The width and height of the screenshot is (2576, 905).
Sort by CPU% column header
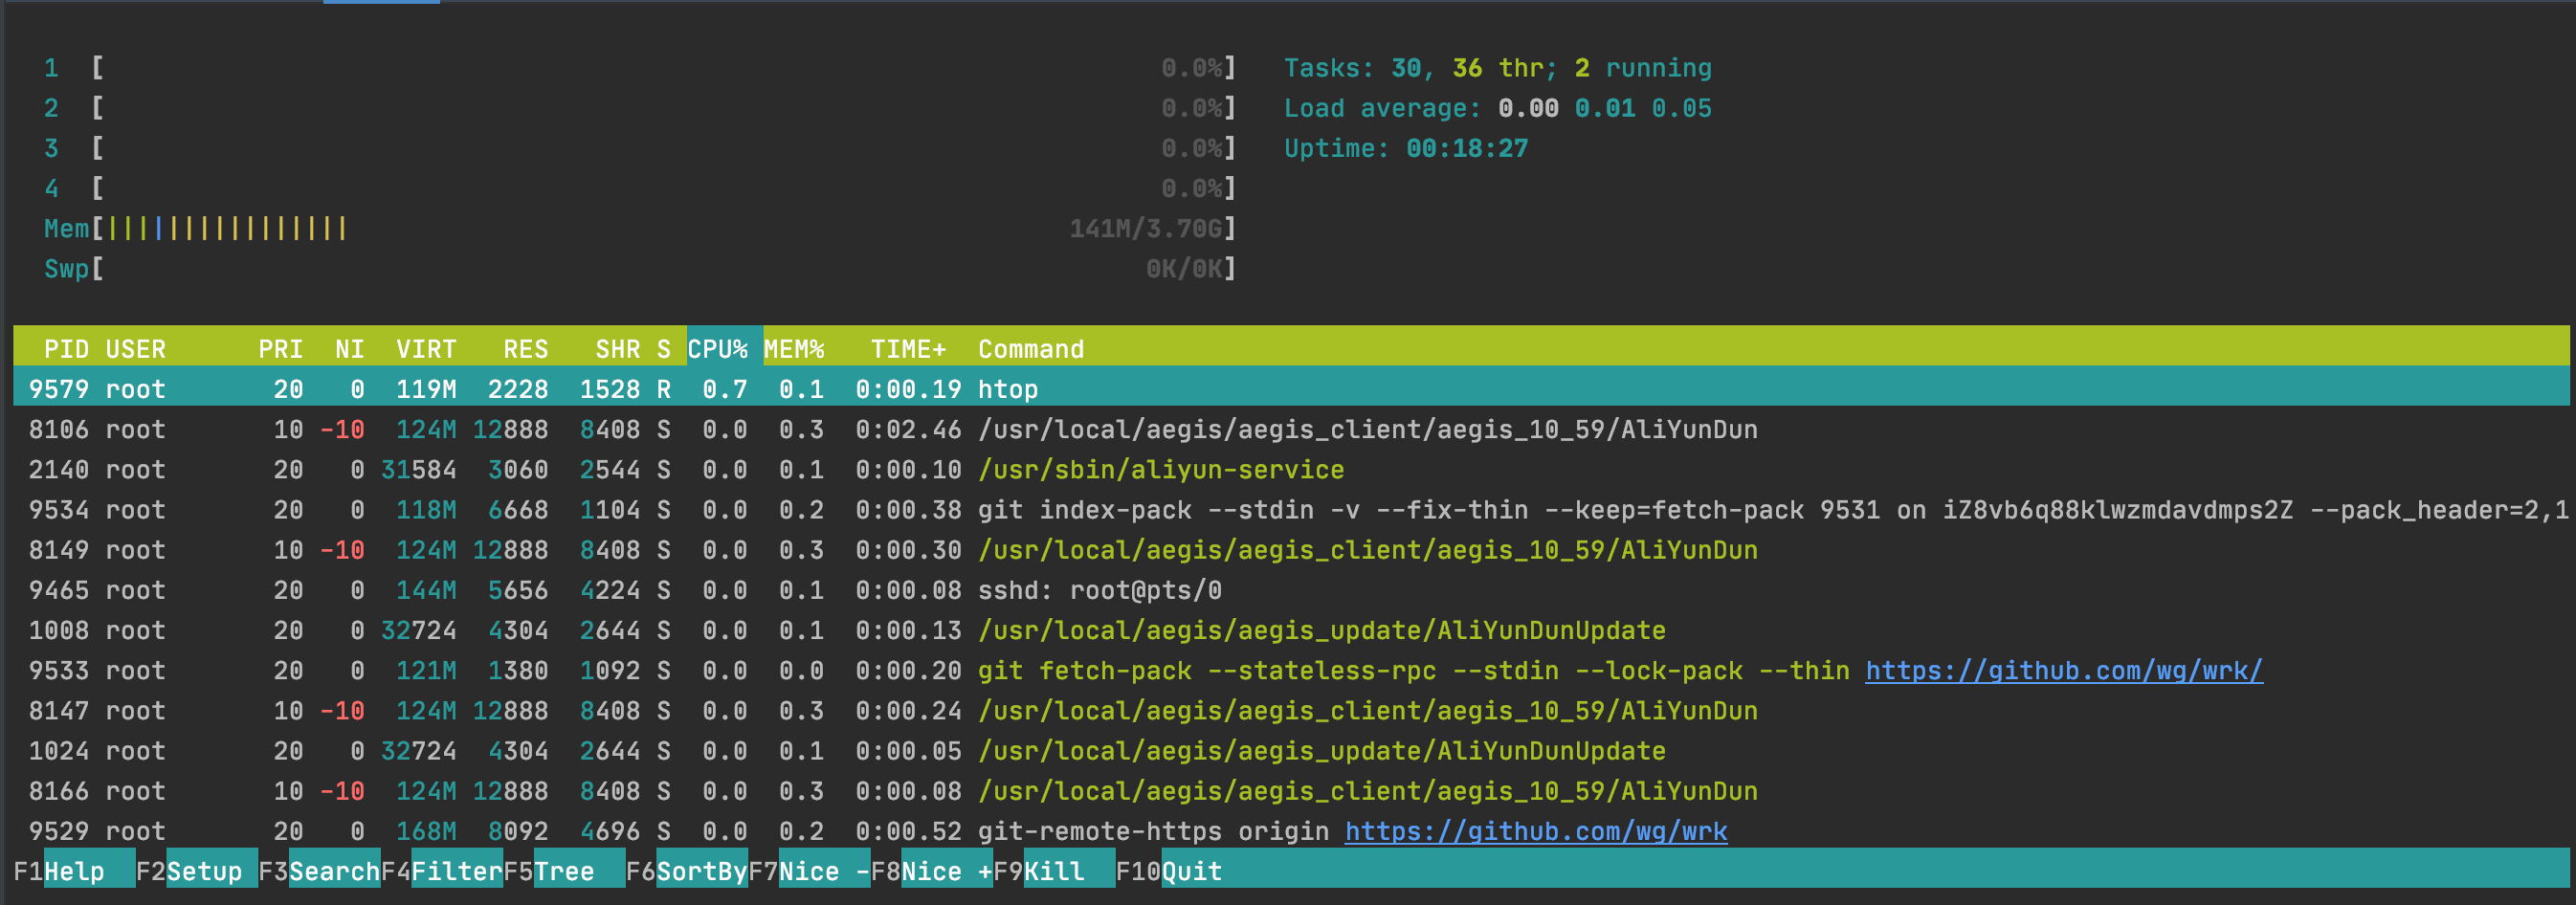(x=718, y=349)
